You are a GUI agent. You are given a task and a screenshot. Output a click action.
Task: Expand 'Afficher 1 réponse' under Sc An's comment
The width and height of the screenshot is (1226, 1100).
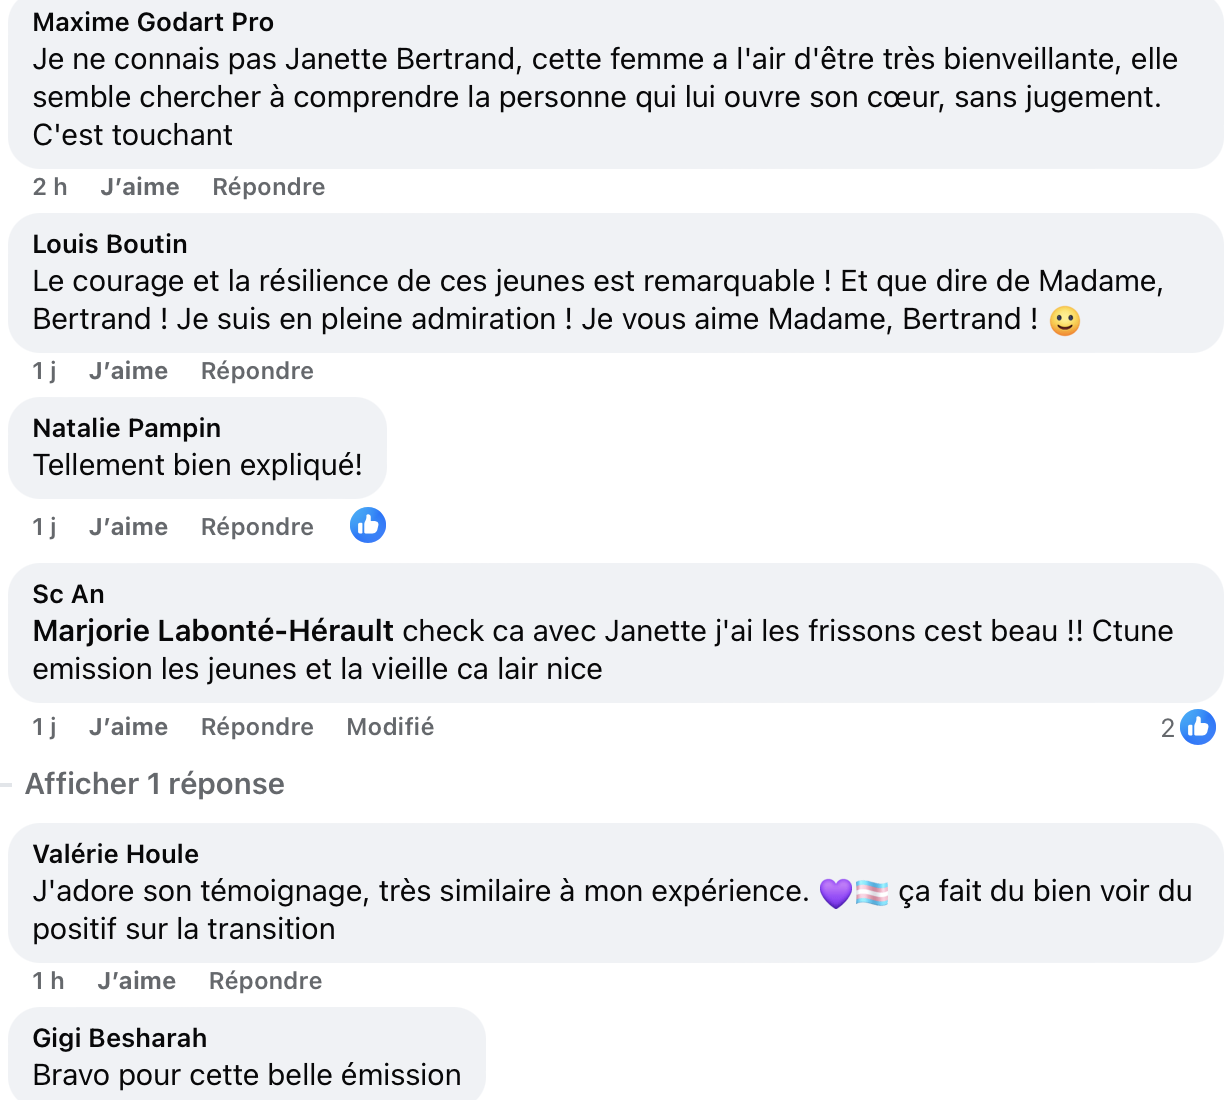(155, 784)
